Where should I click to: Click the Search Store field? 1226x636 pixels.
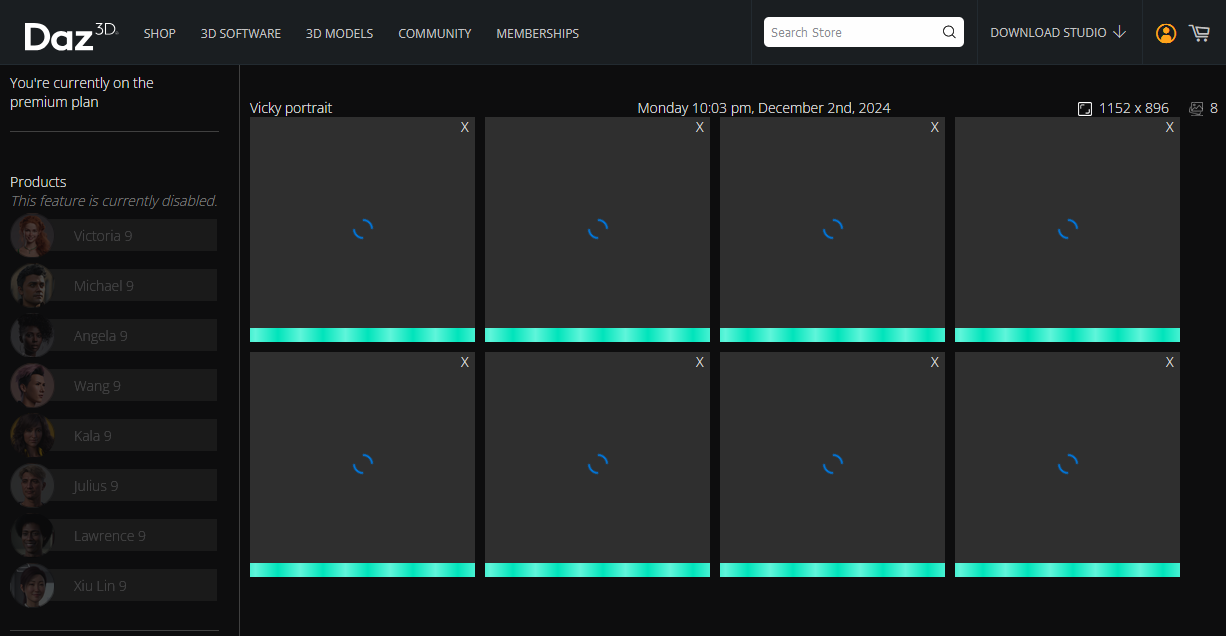pos(864,32)
